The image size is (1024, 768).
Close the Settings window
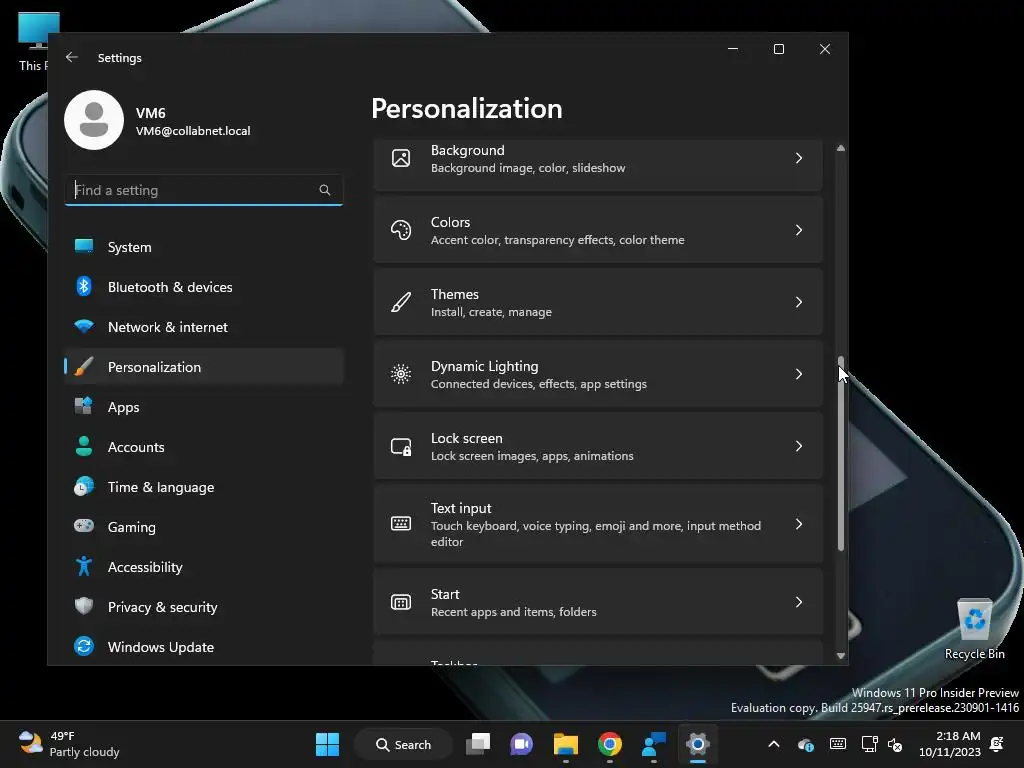[x=825, y=49]
